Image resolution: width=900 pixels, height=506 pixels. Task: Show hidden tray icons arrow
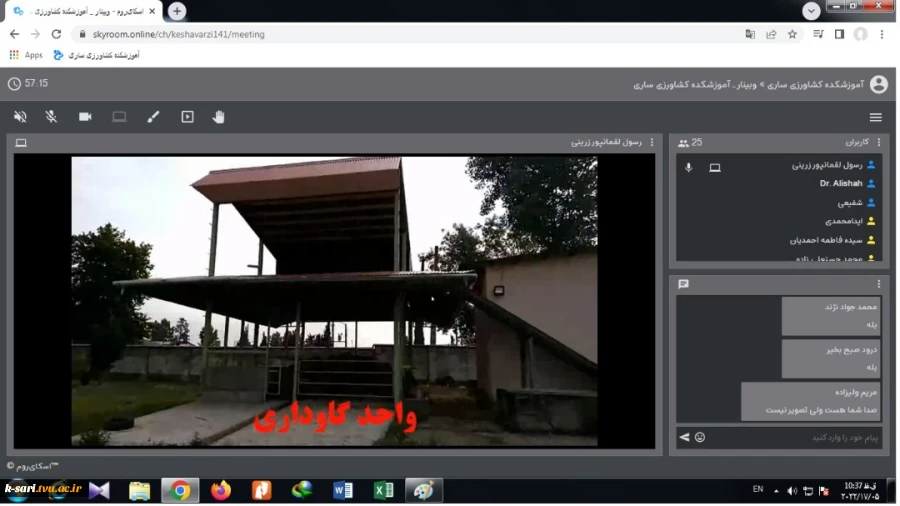[776, 491]
